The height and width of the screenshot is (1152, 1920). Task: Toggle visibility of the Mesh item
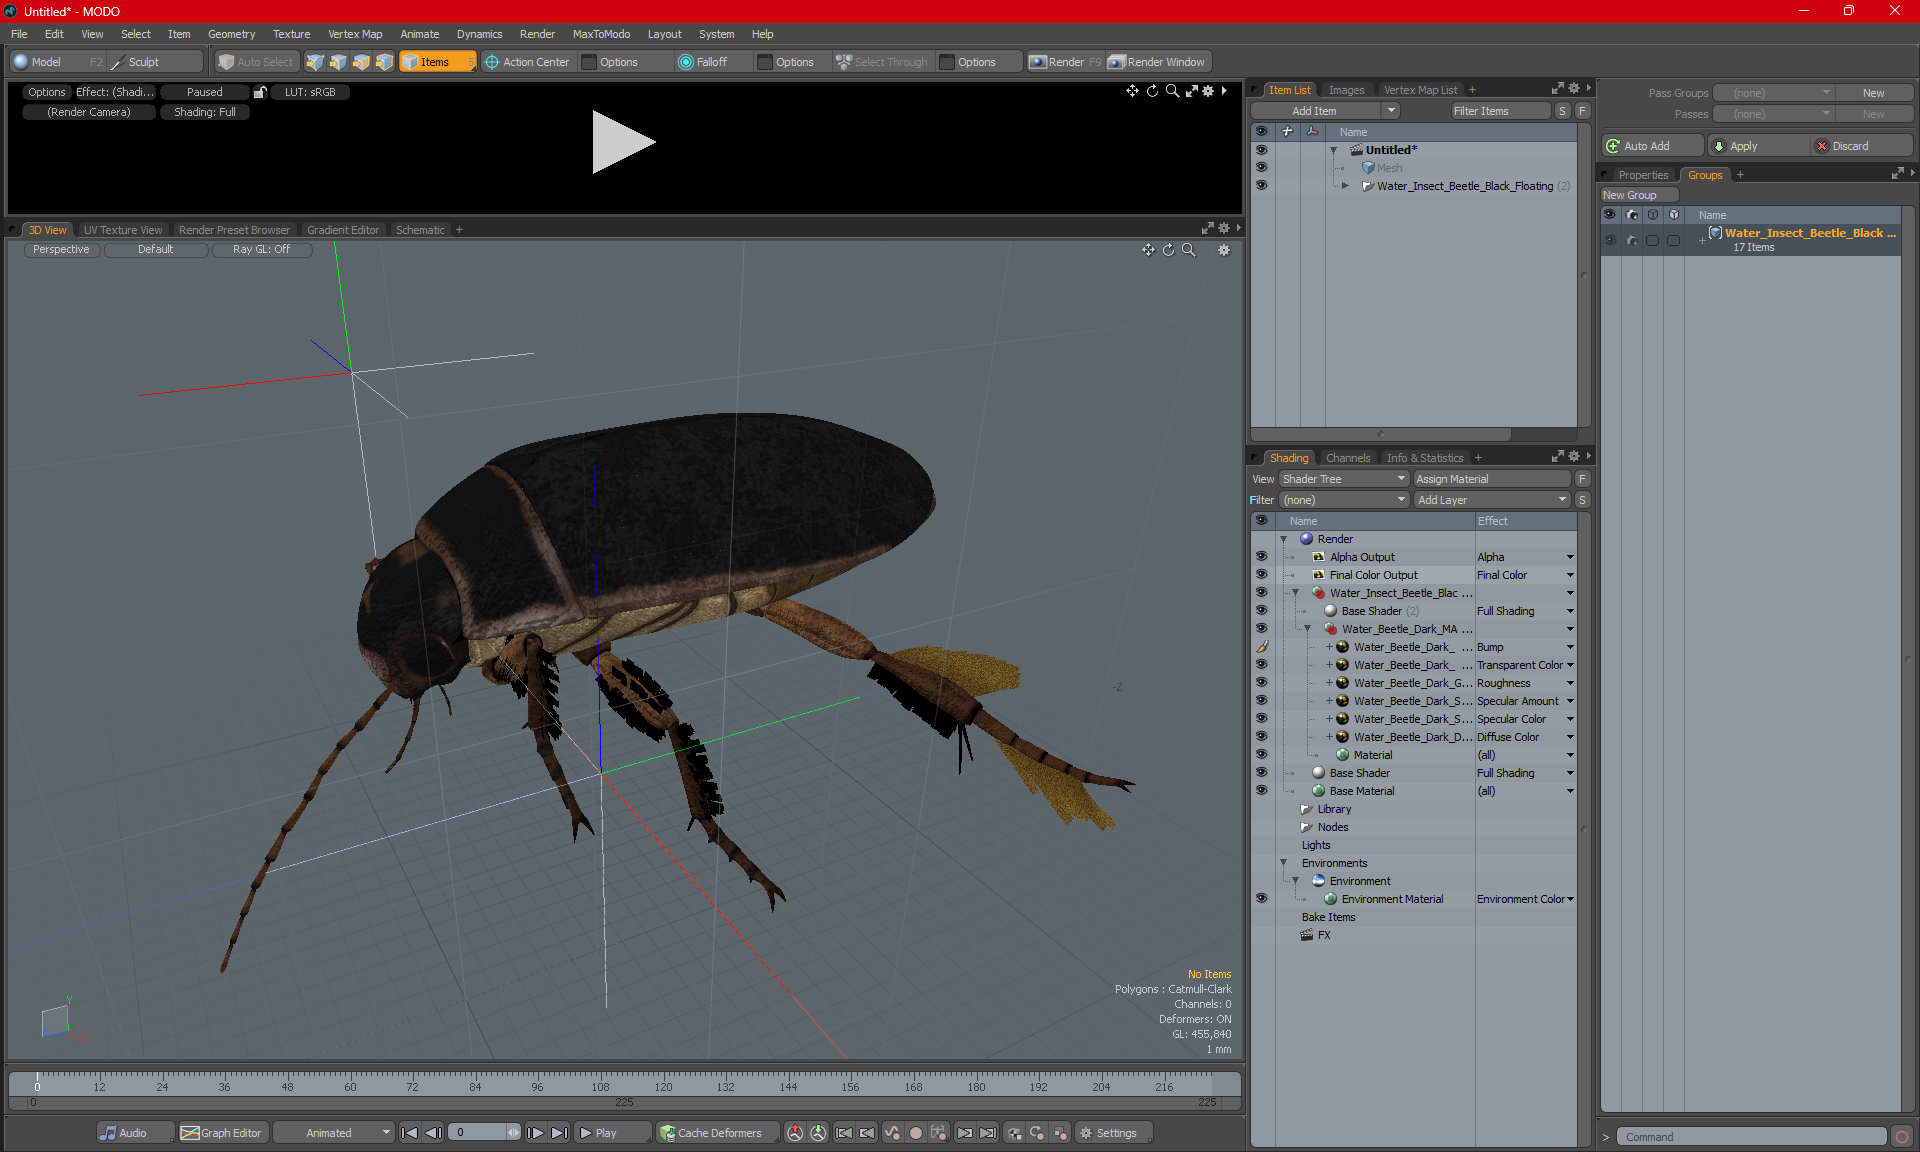click(1261, 168)
